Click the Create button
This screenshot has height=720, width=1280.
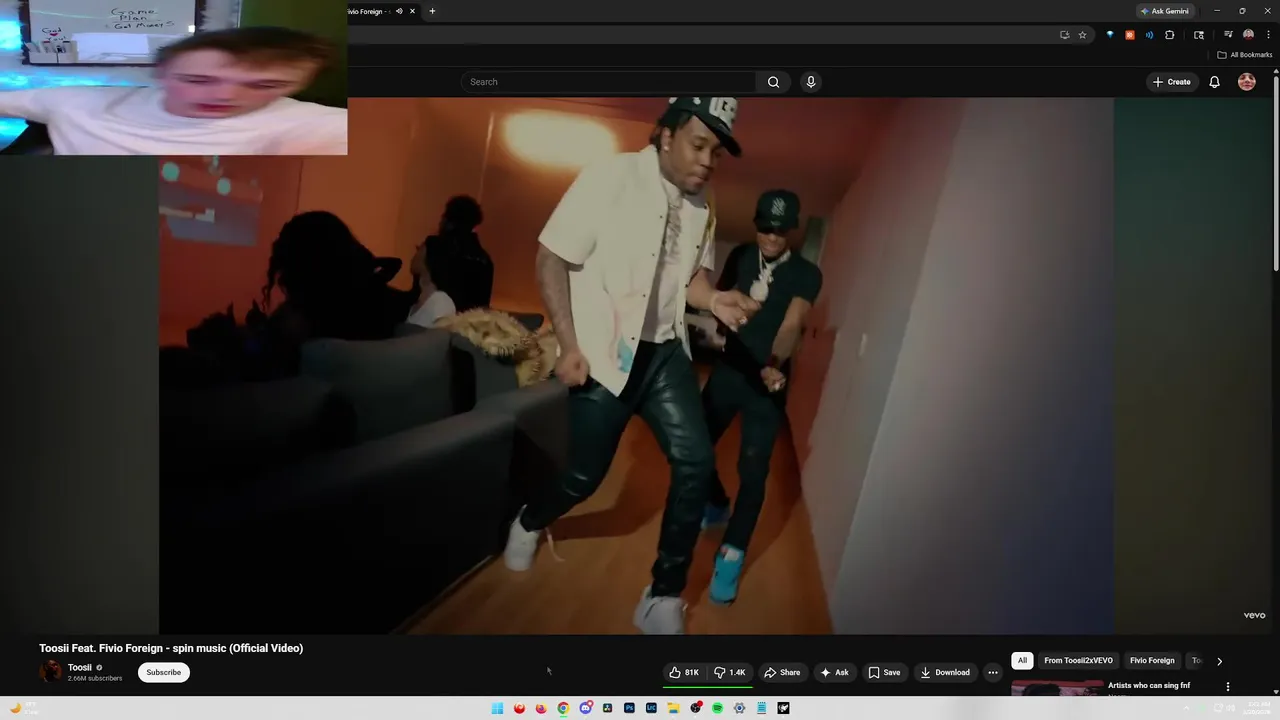pos(1171,82)
